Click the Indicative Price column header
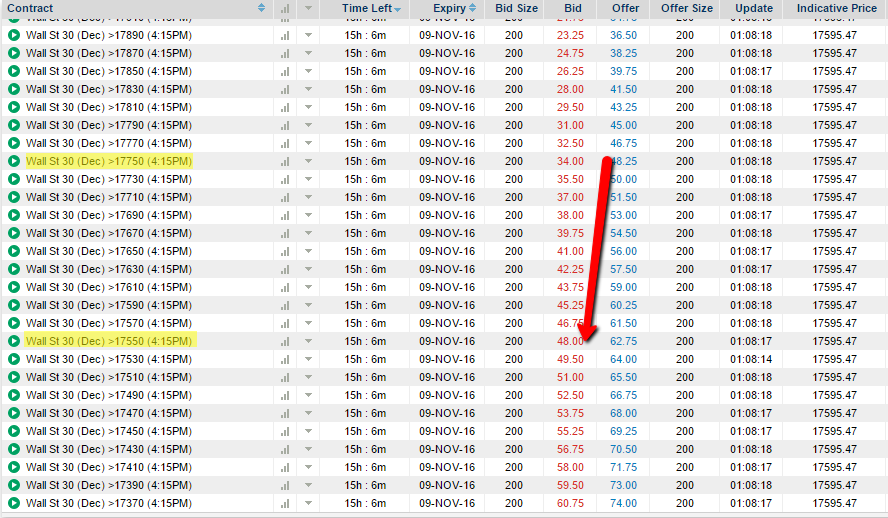The width and height of the screenshot is (888, 518). click(x=836, y=8)
